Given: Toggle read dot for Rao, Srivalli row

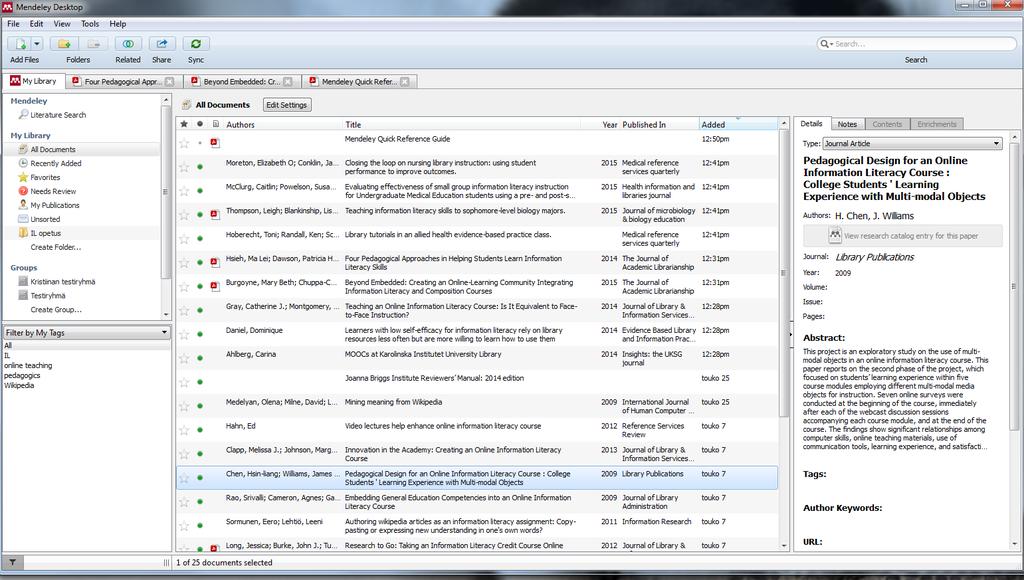Looking at the screenshot, I should point(200,502).
